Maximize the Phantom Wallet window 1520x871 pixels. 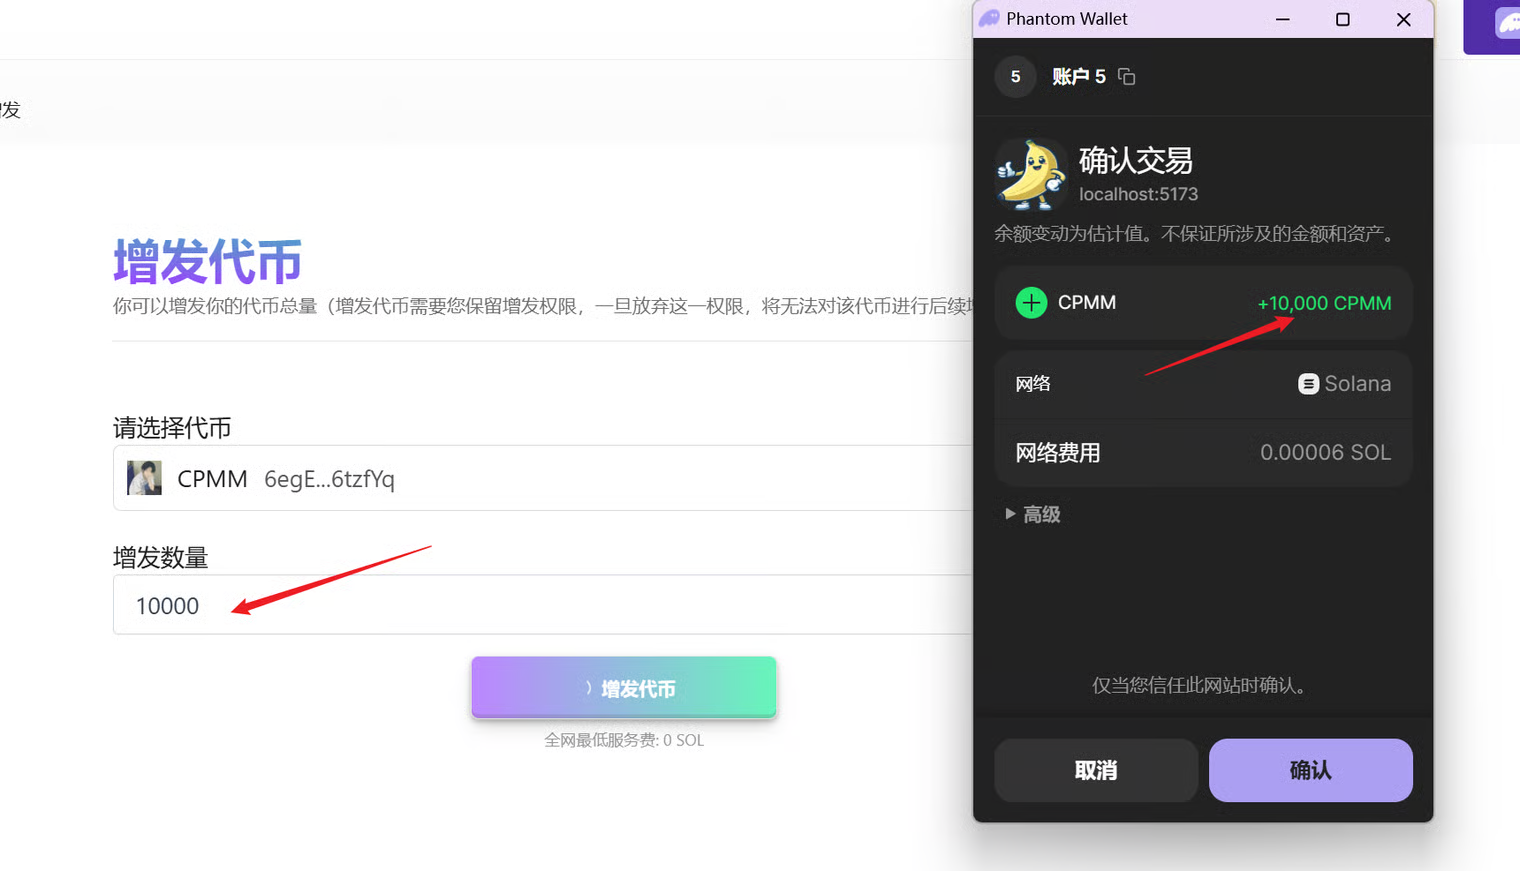pos(1343,19)
